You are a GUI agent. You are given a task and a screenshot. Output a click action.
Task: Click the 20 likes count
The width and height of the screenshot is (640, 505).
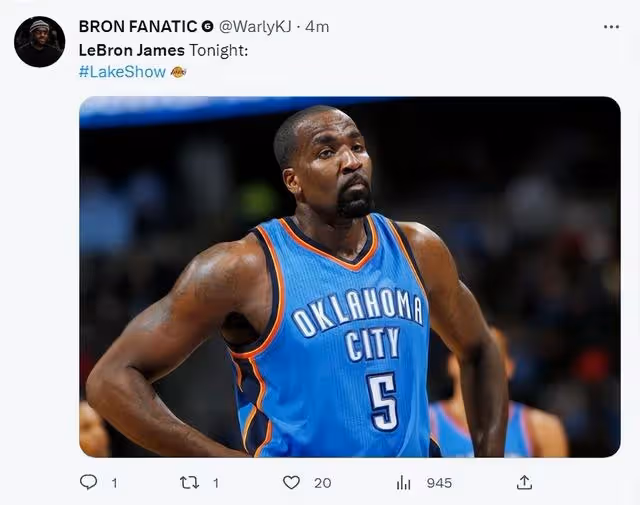click(x=322, y=483)
